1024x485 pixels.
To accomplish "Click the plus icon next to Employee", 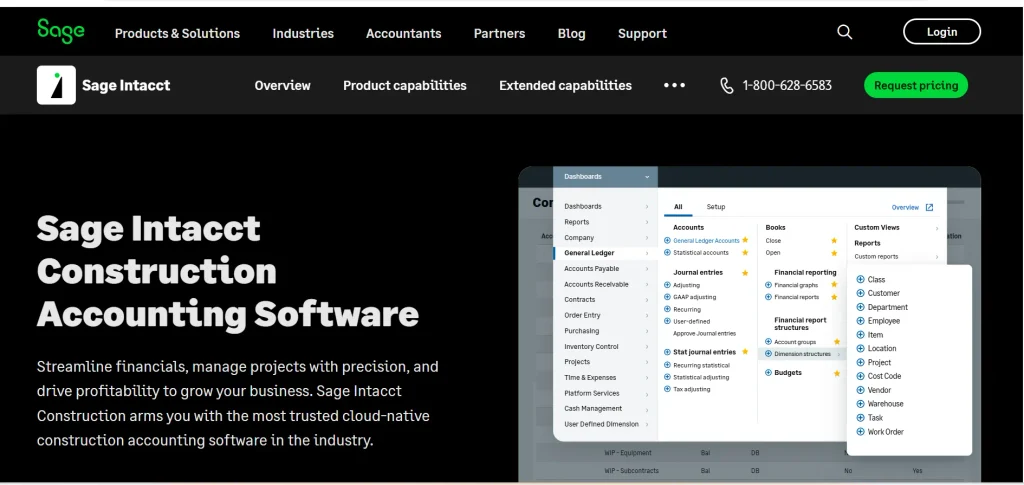I will (860, 321).
